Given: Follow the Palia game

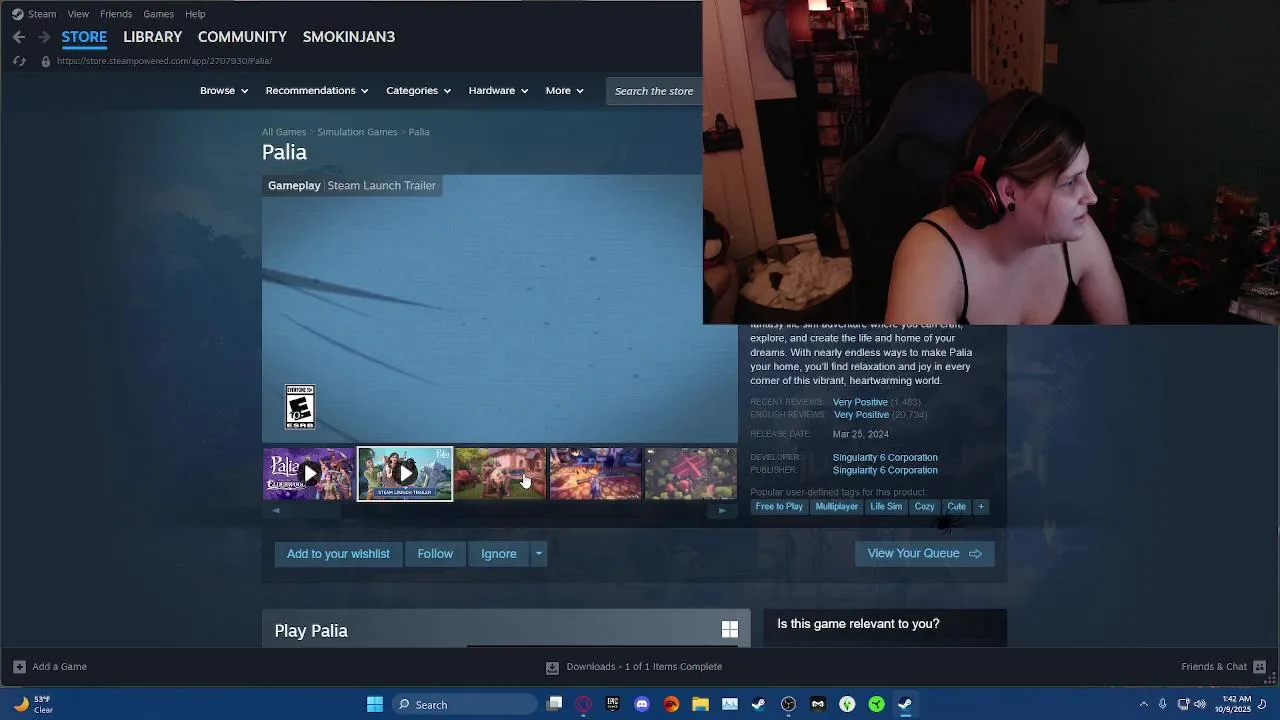Looking at the screenshot, I should tap(435, 554).
